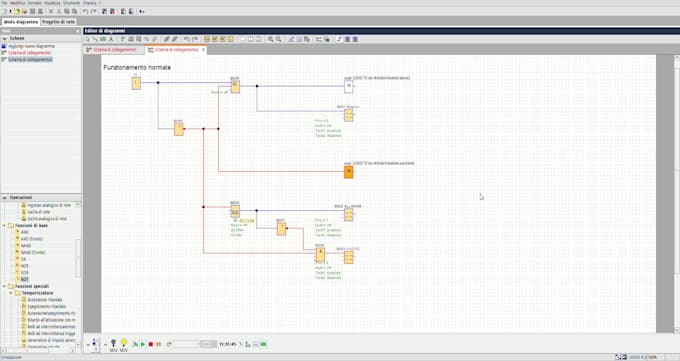Viewport: 680px width, 361px height.
Task: Select Uscita di rete in operations tree
Action: [x=39, y=212]
